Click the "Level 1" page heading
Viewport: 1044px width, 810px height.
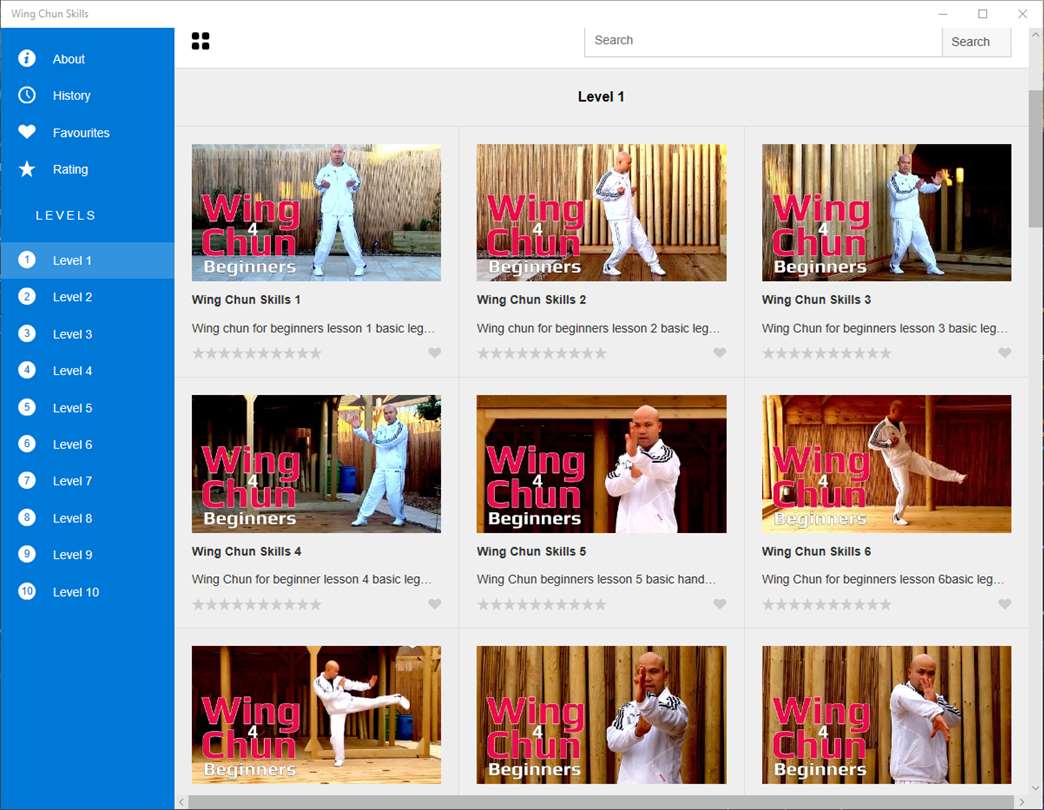pyautogui.click(x=601, y=97)
